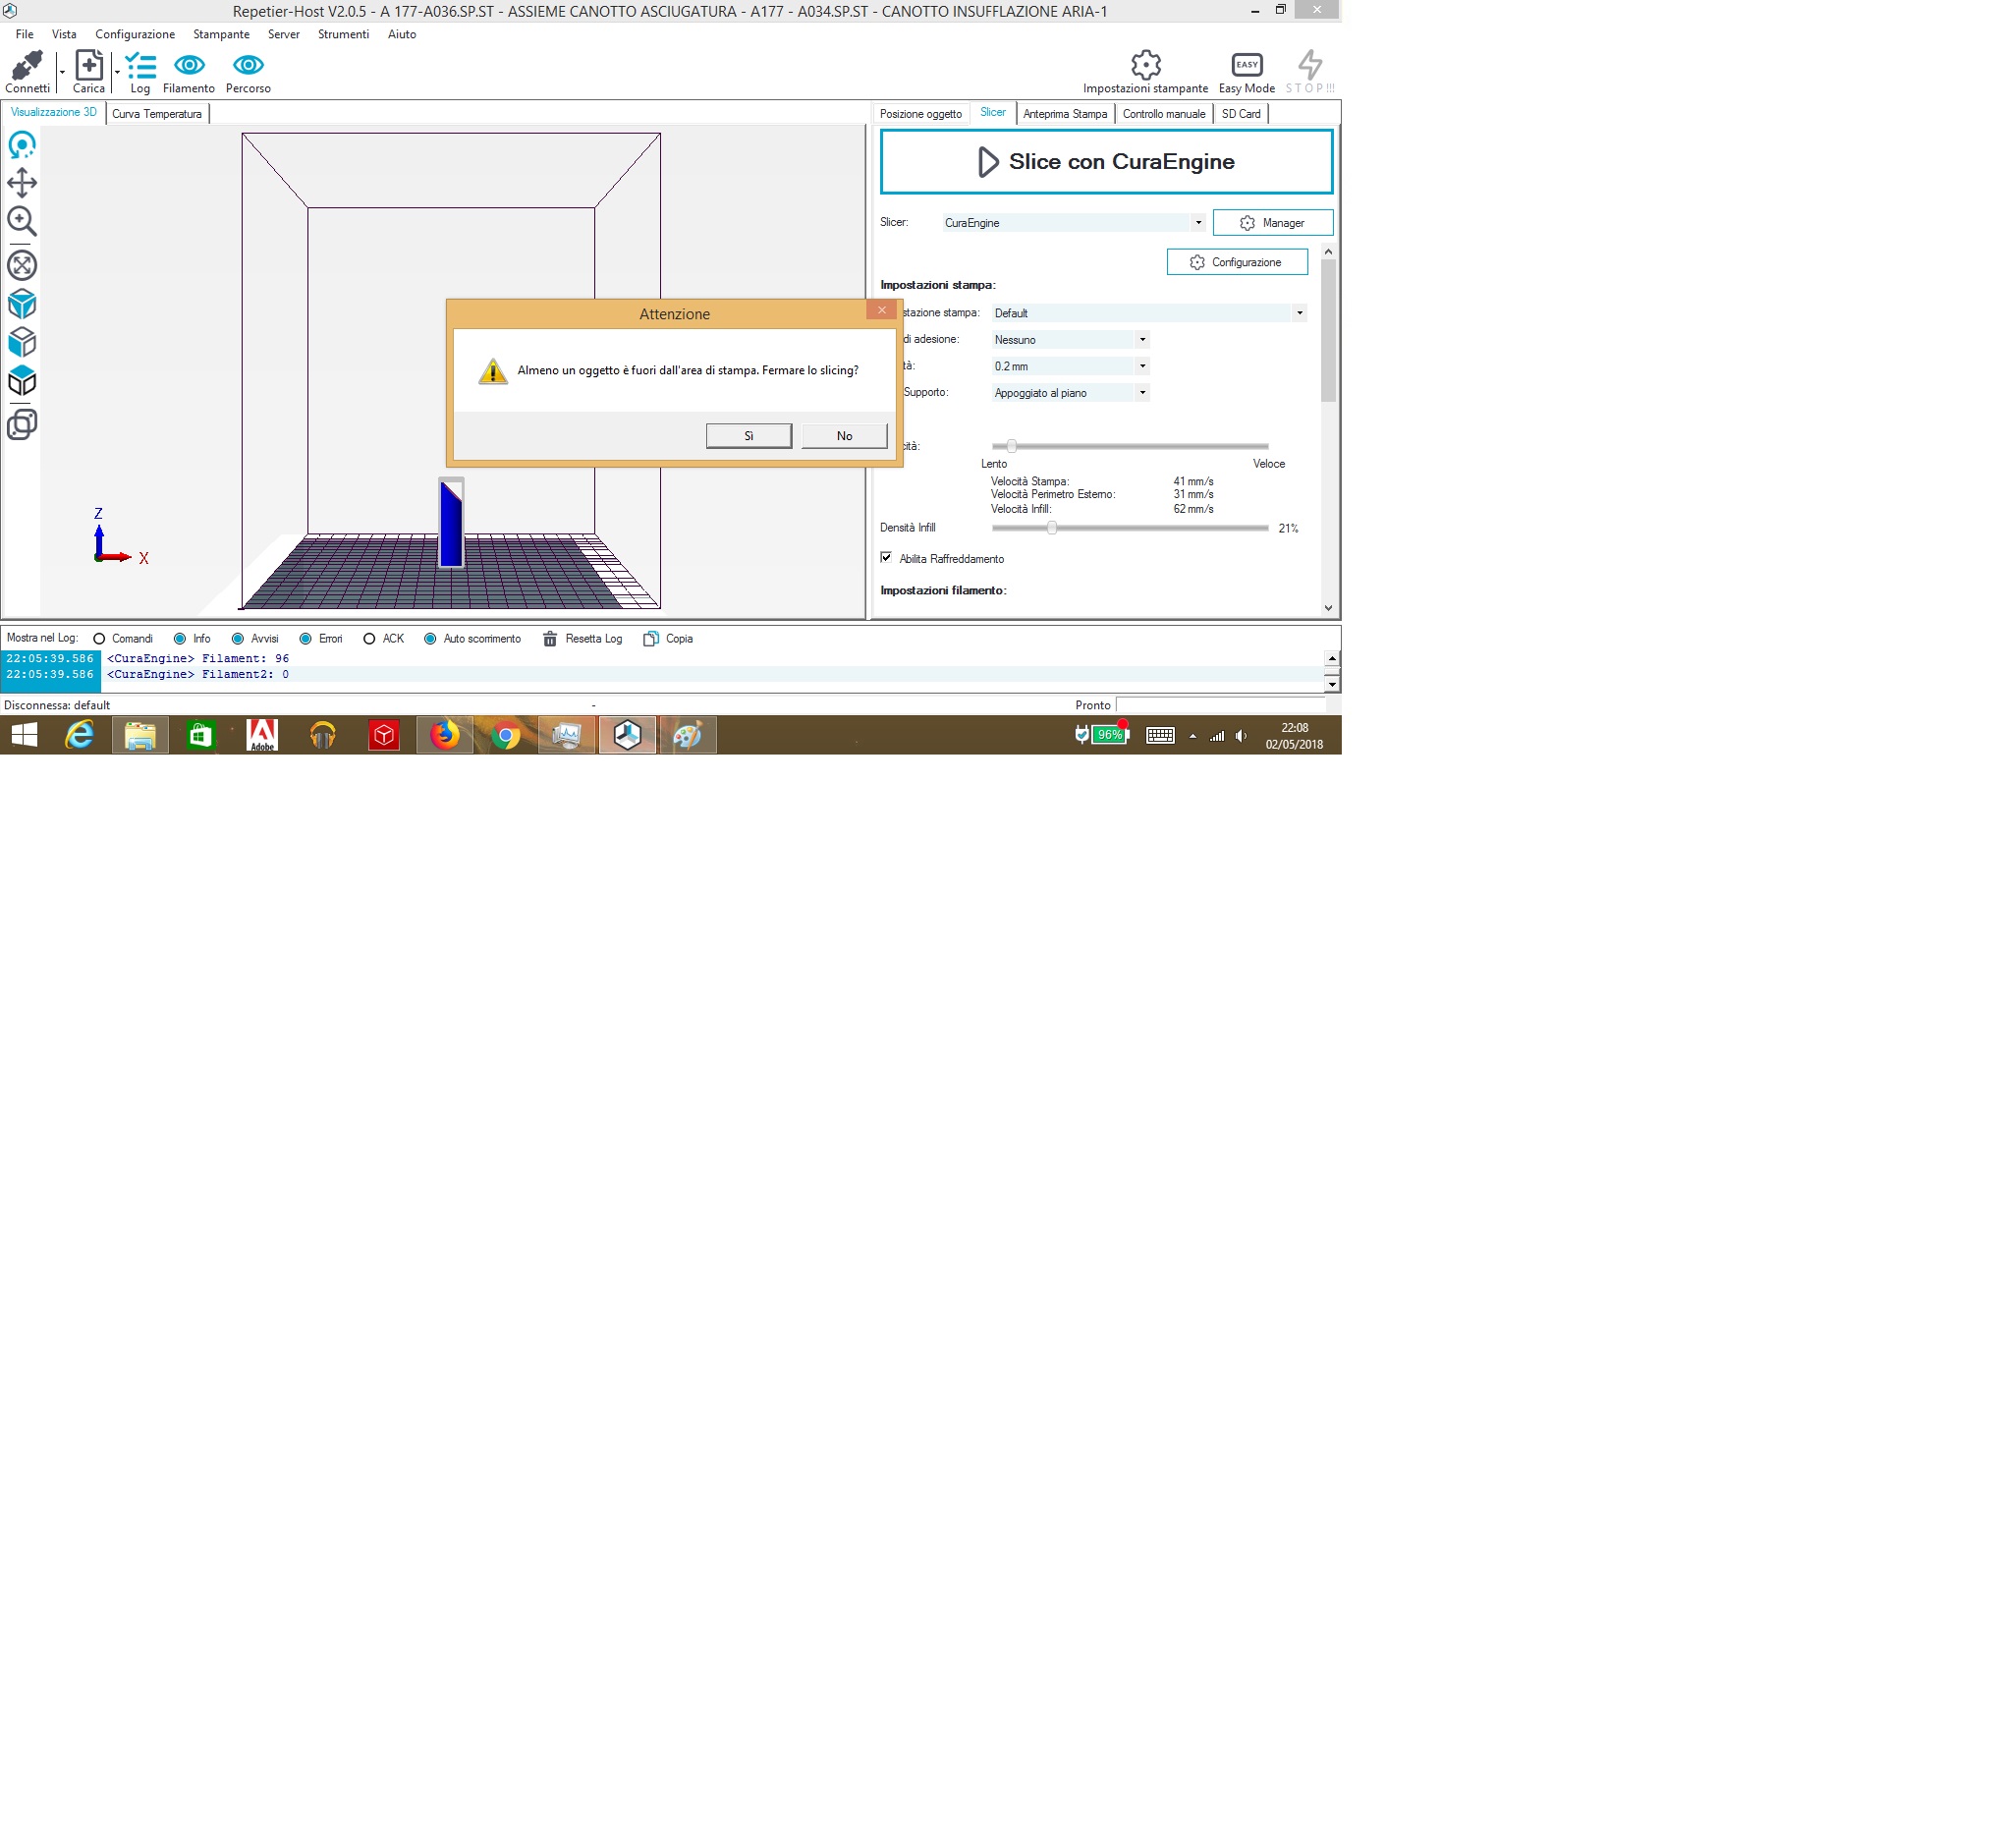
Task: Click the log scroll down arrow
Action: [x=1332, y=685]
